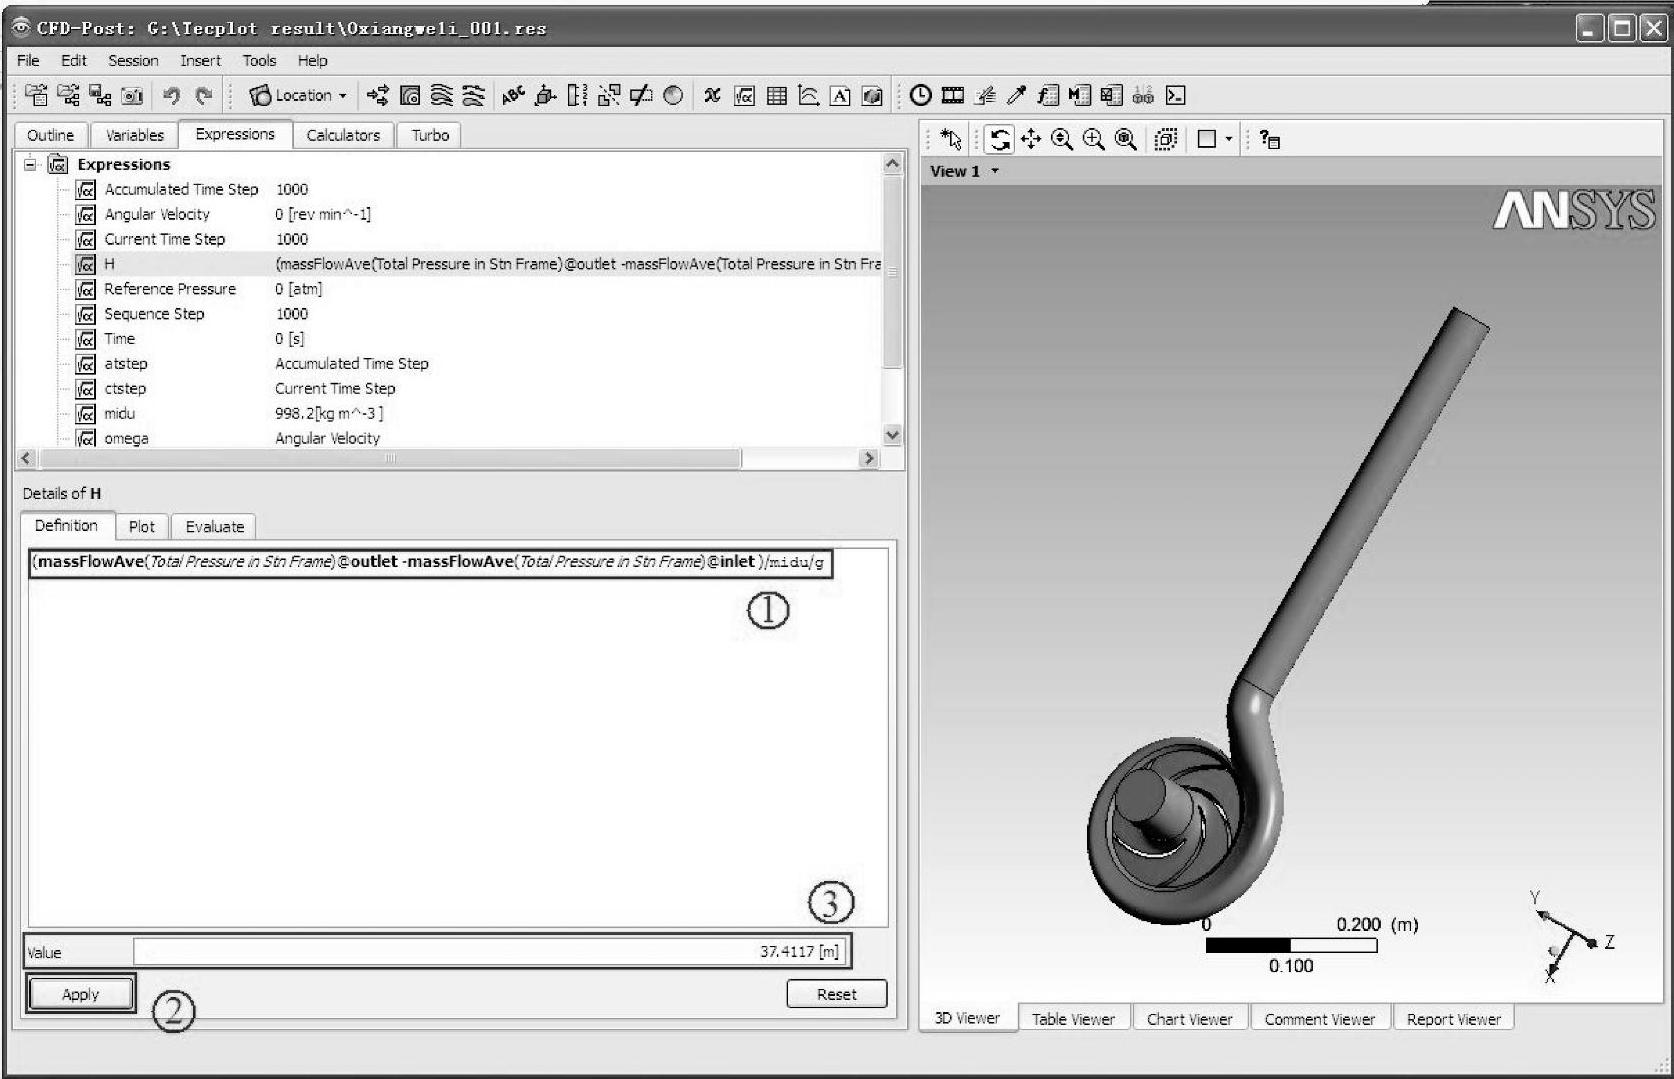This screenshot has height=1079, width=1674.
Task: Click the Load Results toolbar icon
Action: [36, 95]
